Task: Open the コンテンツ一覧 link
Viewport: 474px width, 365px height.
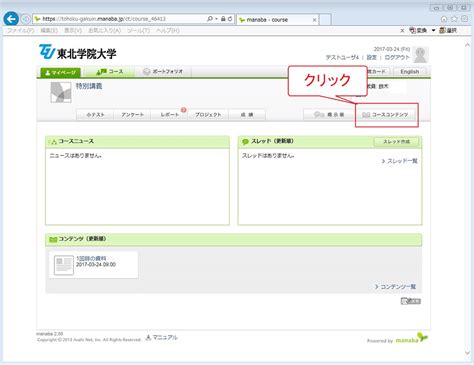Action: point(395,287)
